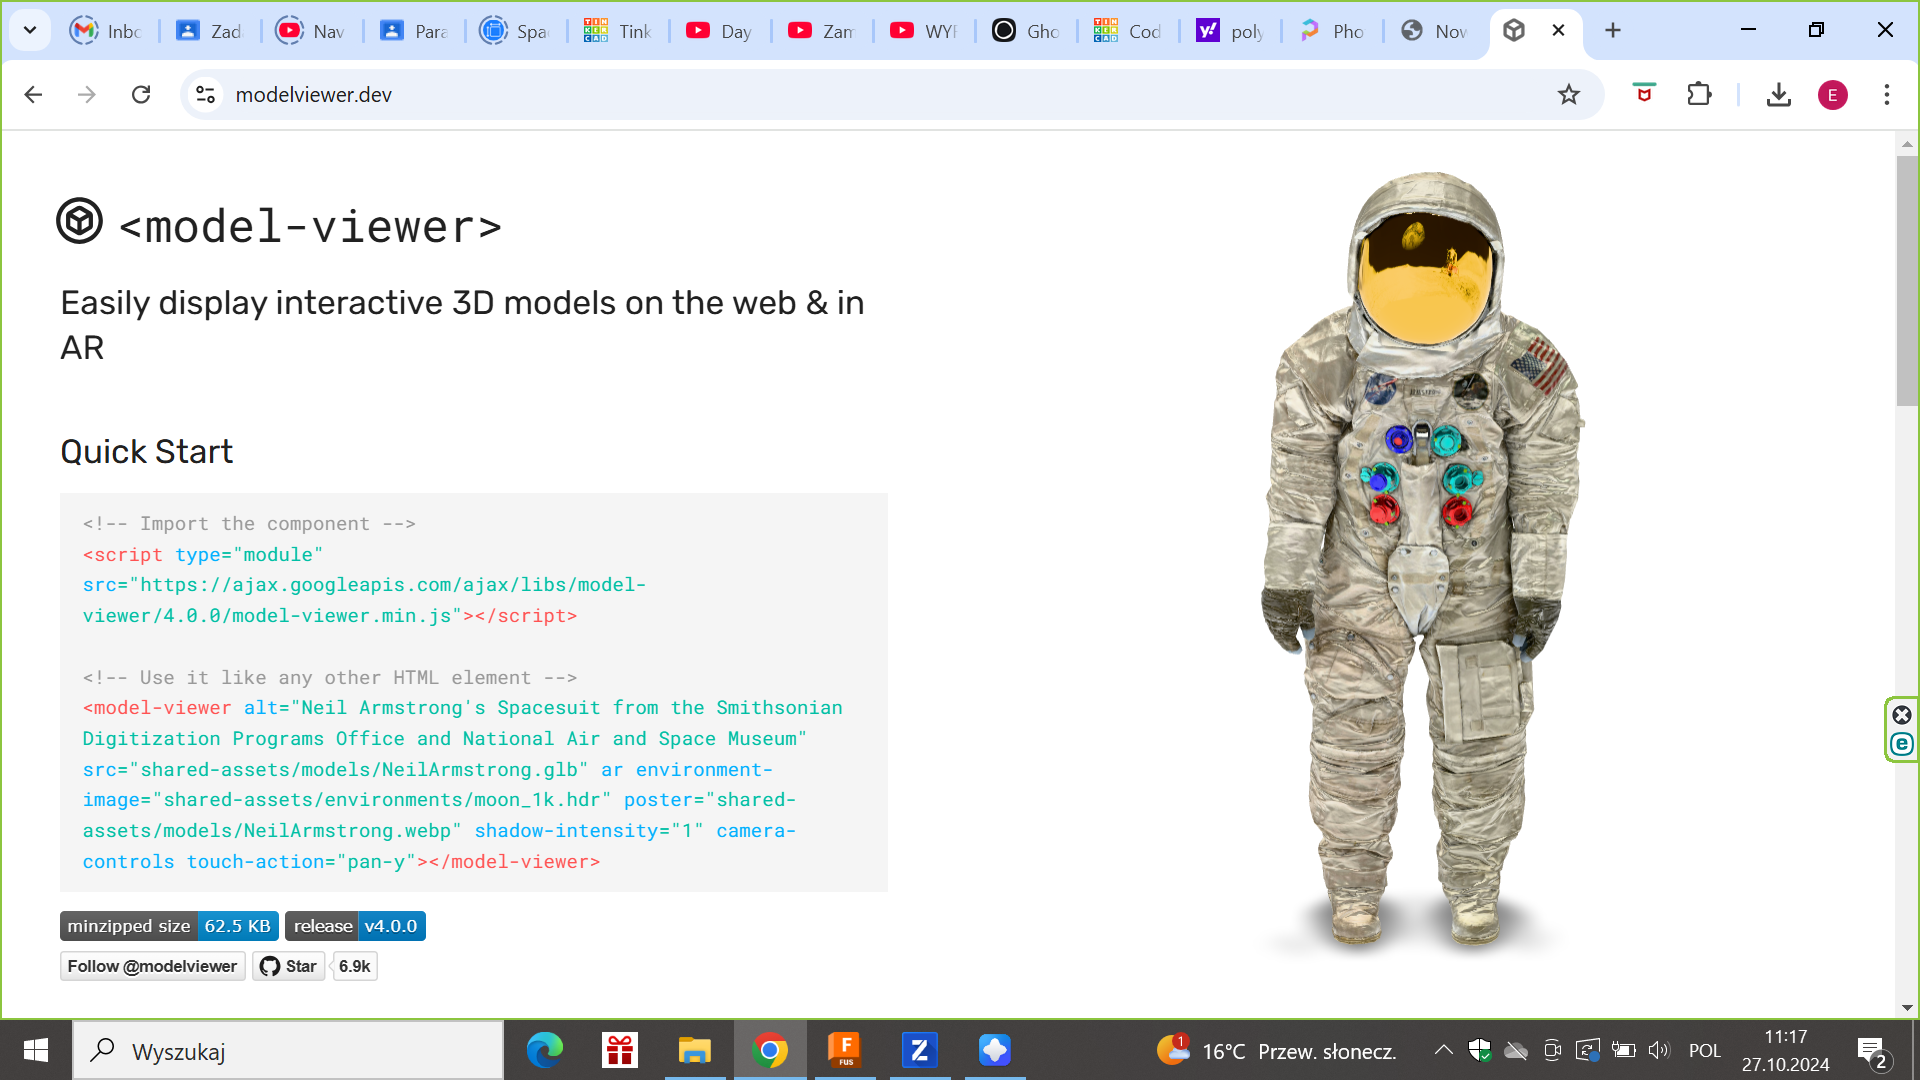1920x1080 pixels.
Task: Expand the tab search dropdown arrow
Action: (30, 30)
